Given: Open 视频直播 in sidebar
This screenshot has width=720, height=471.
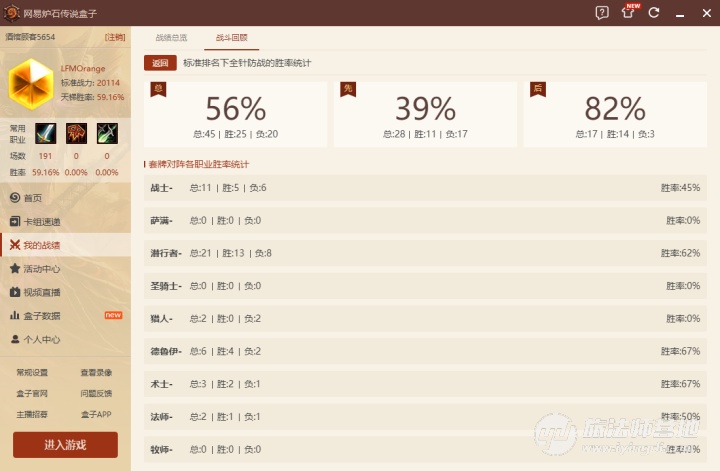Looking at the screenshot, I should click(41, 292).
